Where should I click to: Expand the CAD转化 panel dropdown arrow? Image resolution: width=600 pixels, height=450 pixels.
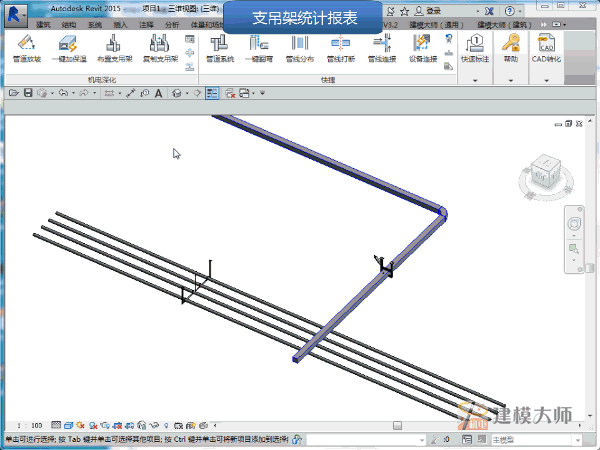546,80
